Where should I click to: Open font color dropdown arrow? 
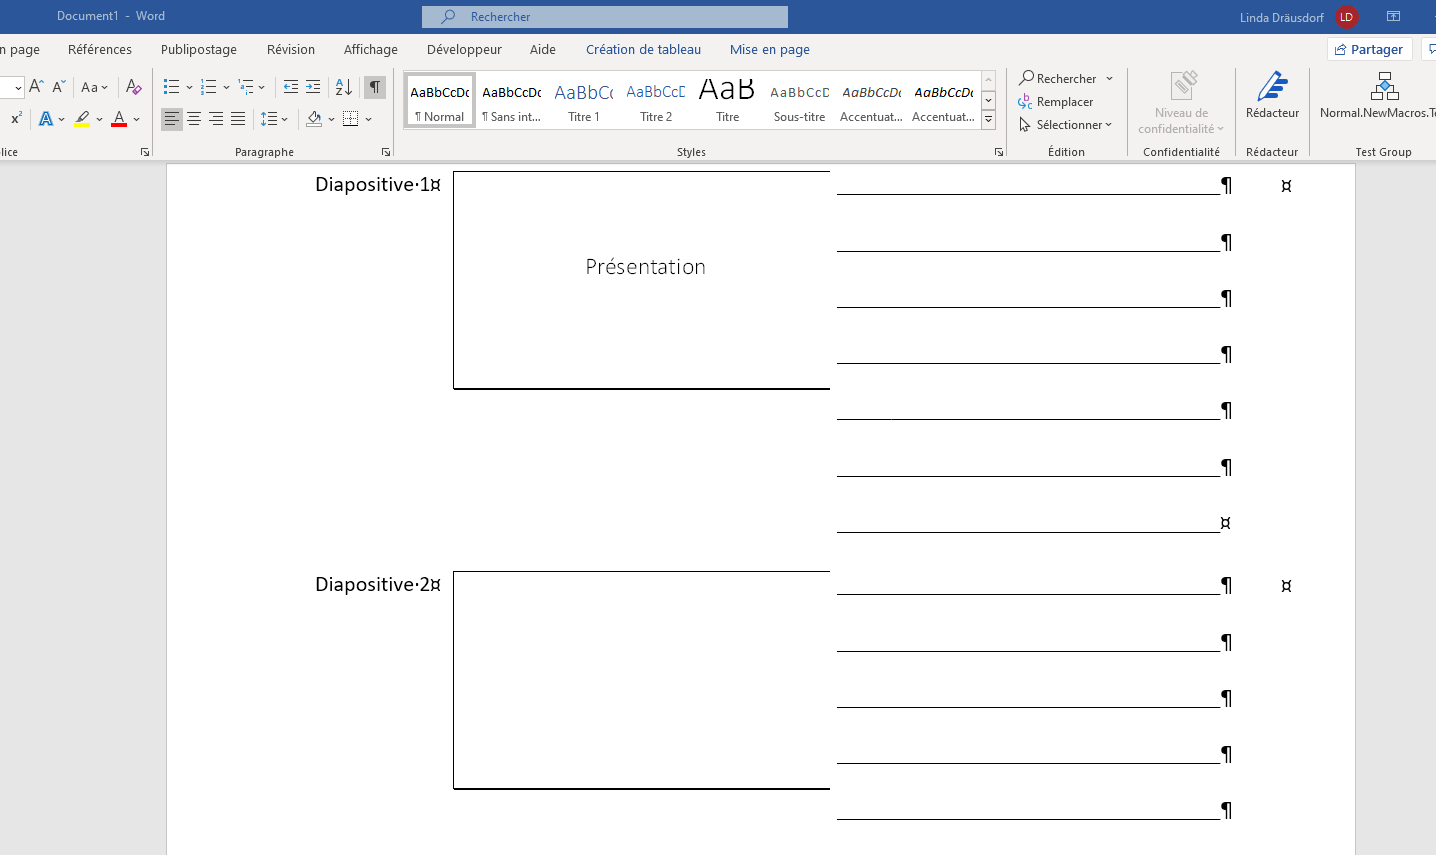click(x=136, y=119)
